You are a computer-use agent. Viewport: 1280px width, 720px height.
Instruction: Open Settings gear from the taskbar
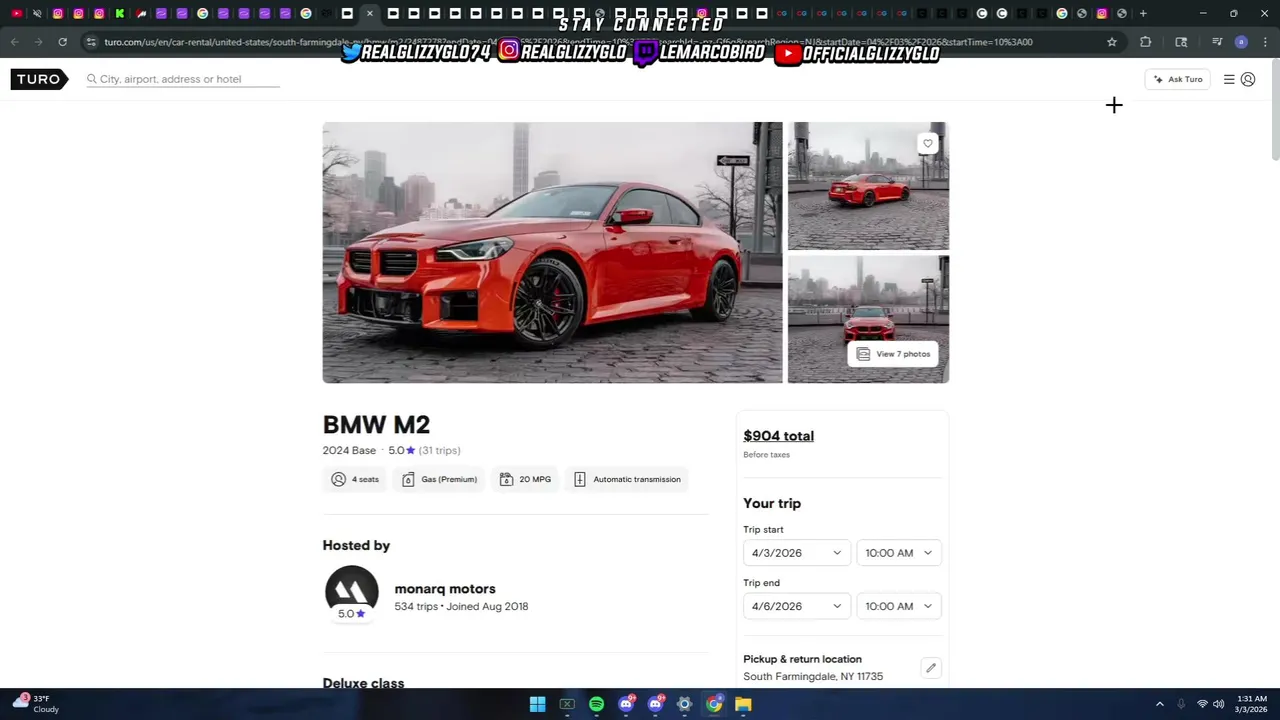(684, 704)
